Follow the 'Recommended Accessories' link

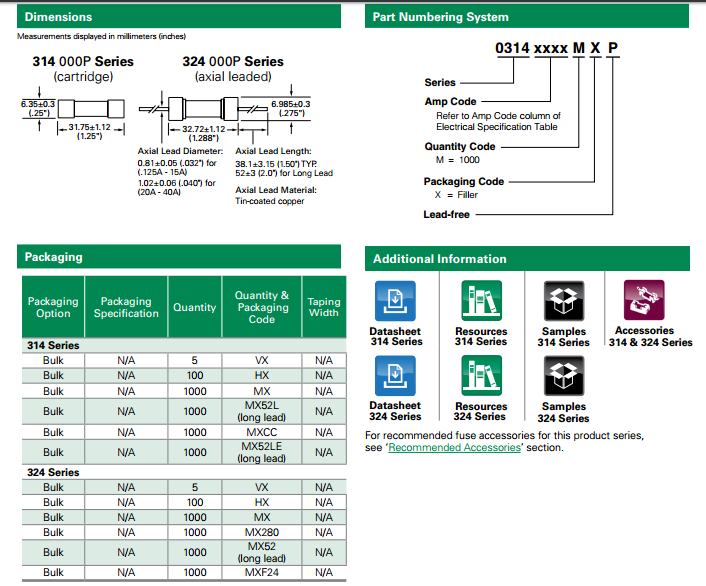point(454,448)
